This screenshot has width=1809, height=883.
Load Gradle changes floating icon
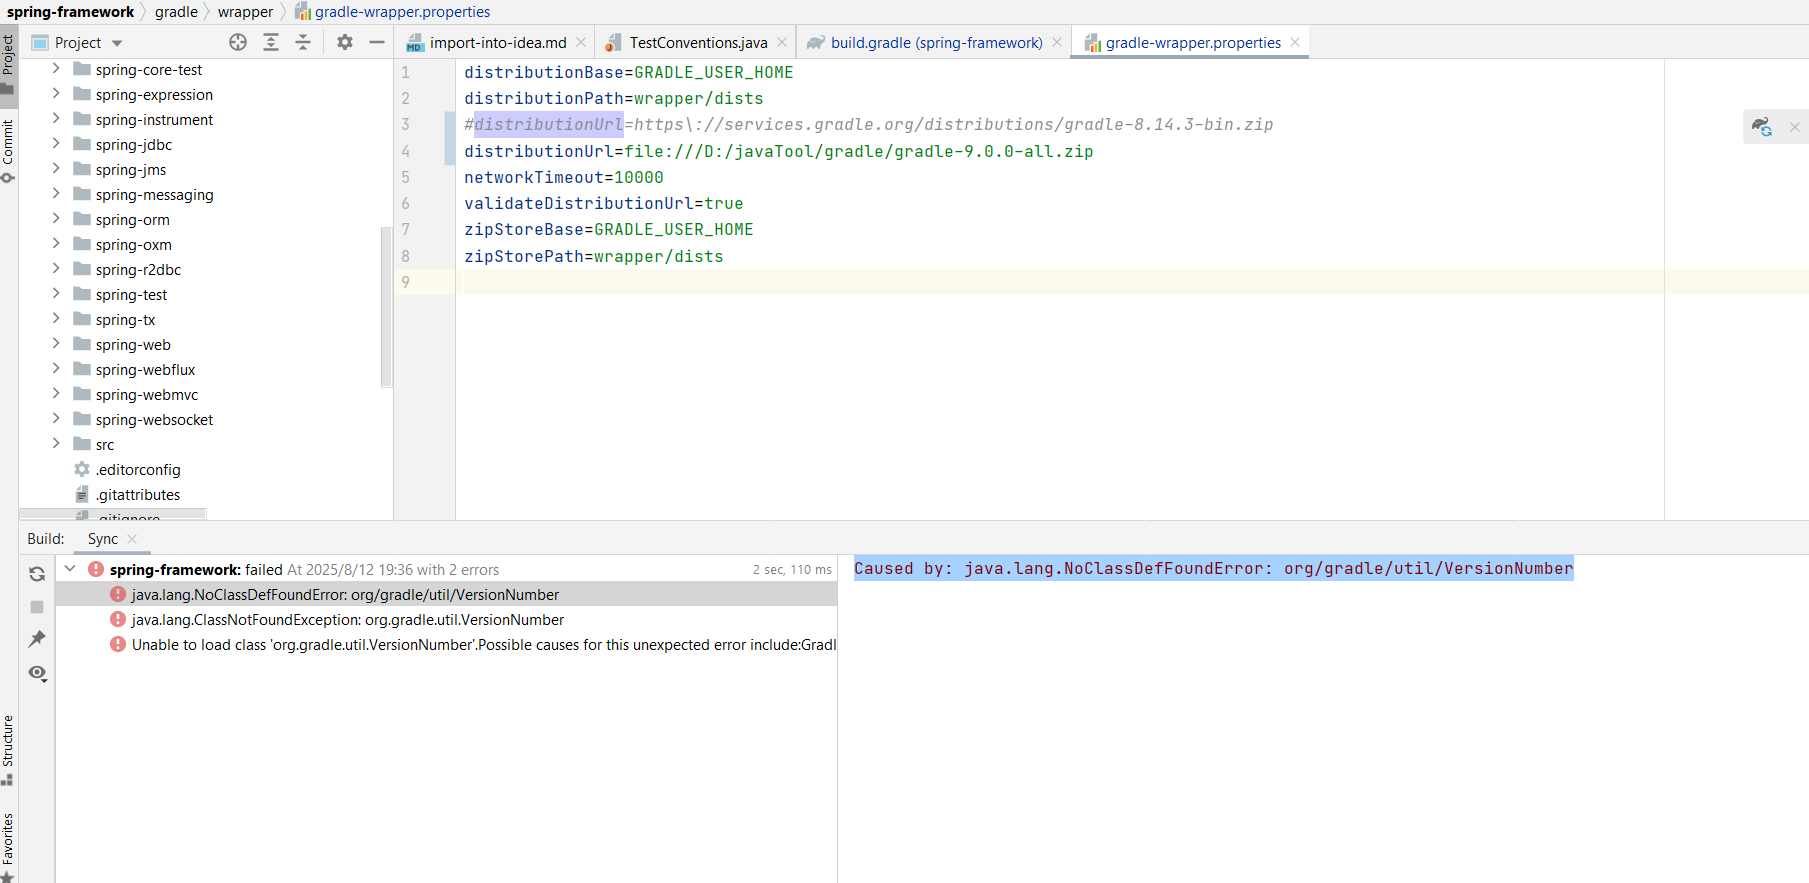point(1762,127)
